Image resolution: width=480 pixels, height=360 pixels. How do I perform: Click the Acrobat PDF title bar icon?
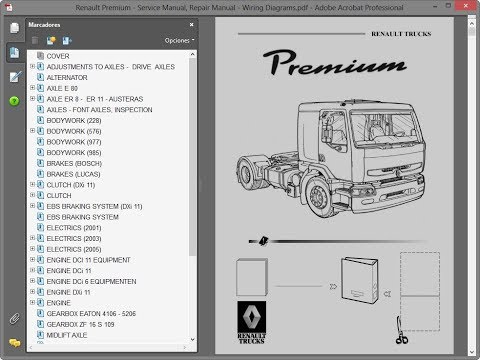click(x=8, y=7)
